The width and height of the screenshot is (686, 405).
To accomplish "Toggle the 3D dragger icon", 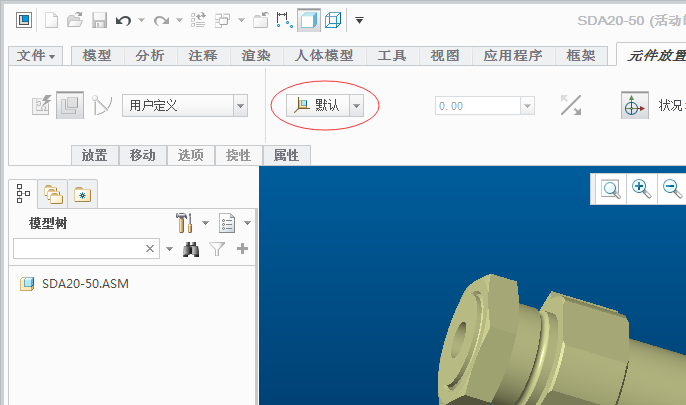I will (x=634, y=105).
